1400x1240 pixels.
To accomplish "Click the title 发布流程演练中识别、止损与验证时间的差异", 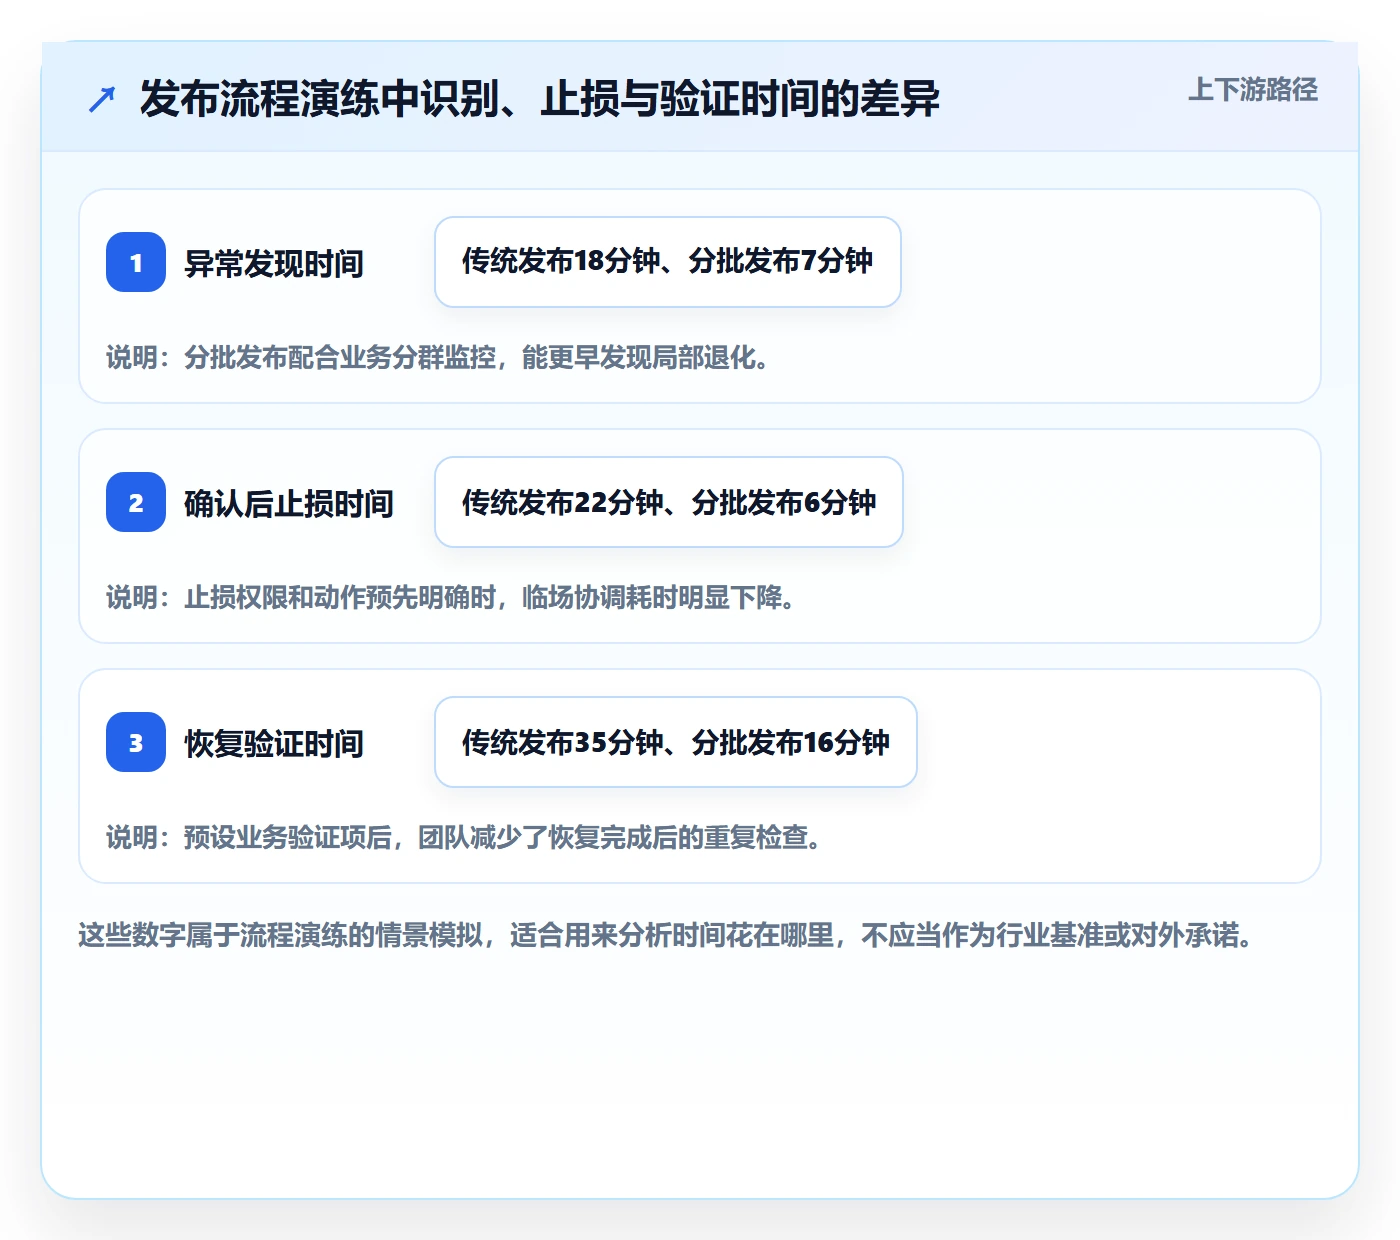I will pyautogui.click(x=540, y=99).
